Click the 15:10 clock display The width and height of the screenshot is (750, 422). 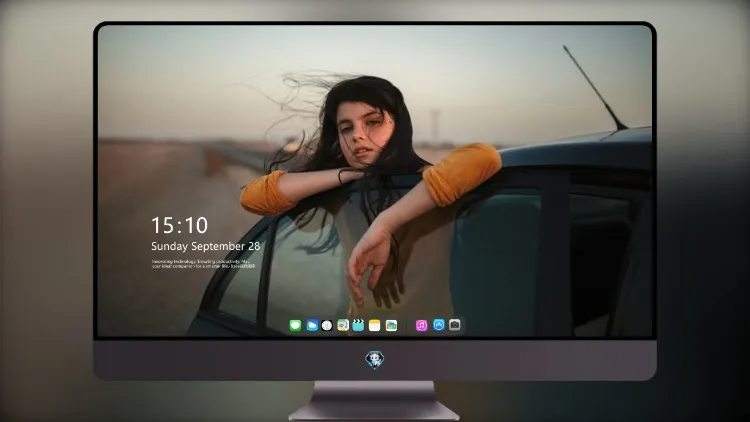coord(179,225)
